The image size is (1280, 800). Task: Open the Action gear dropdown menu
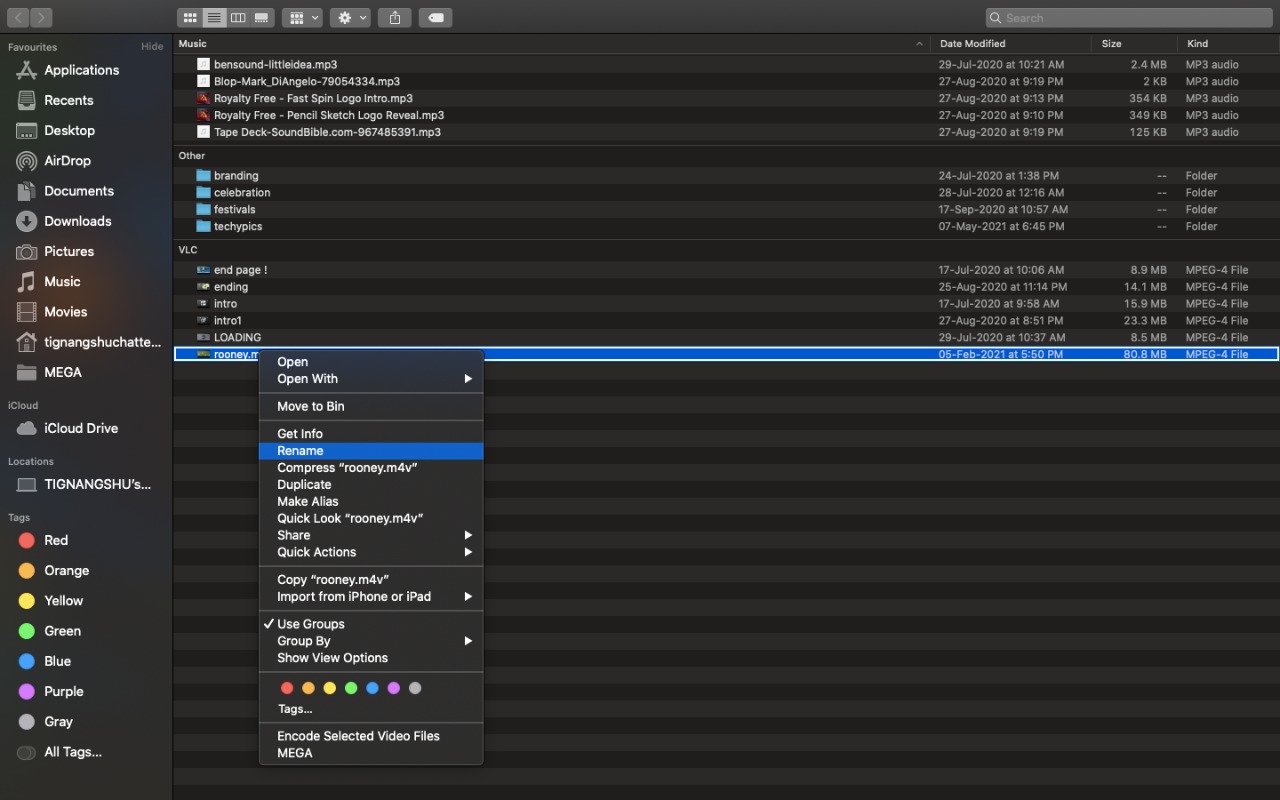coord(352,18)
